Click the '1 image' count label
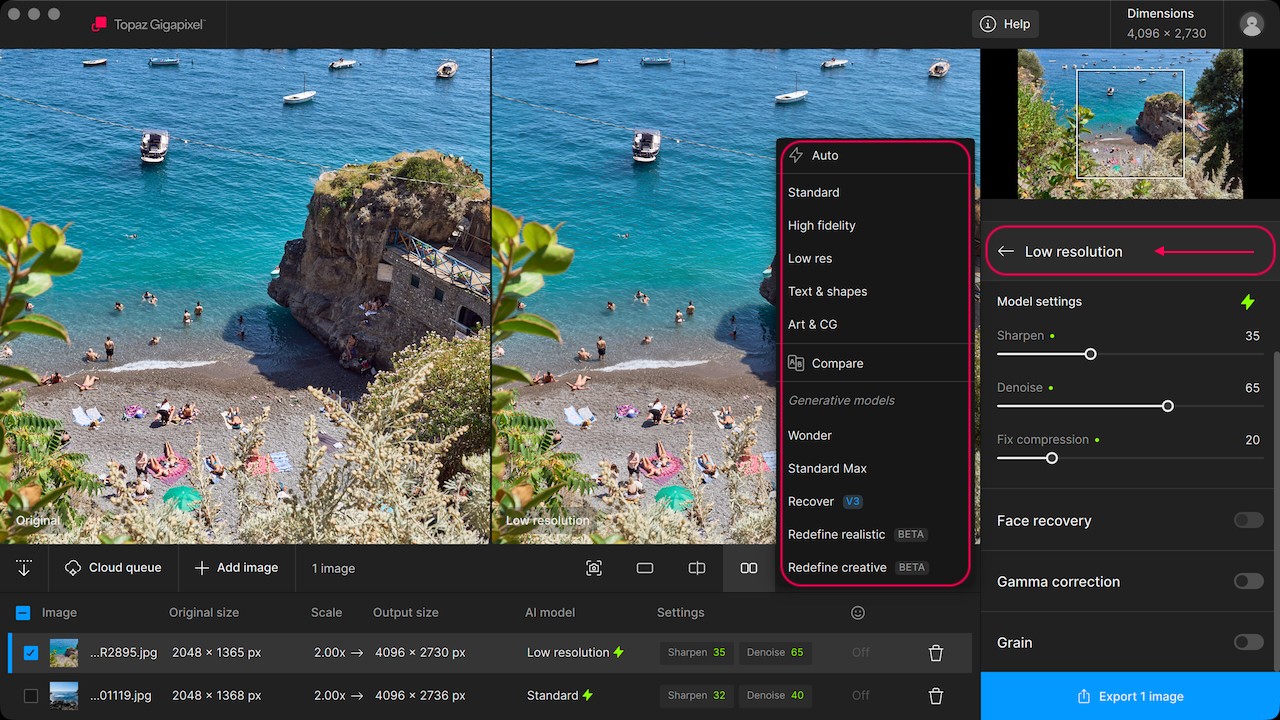Viewport: 1280px width, 720px height. coord(333,568)
